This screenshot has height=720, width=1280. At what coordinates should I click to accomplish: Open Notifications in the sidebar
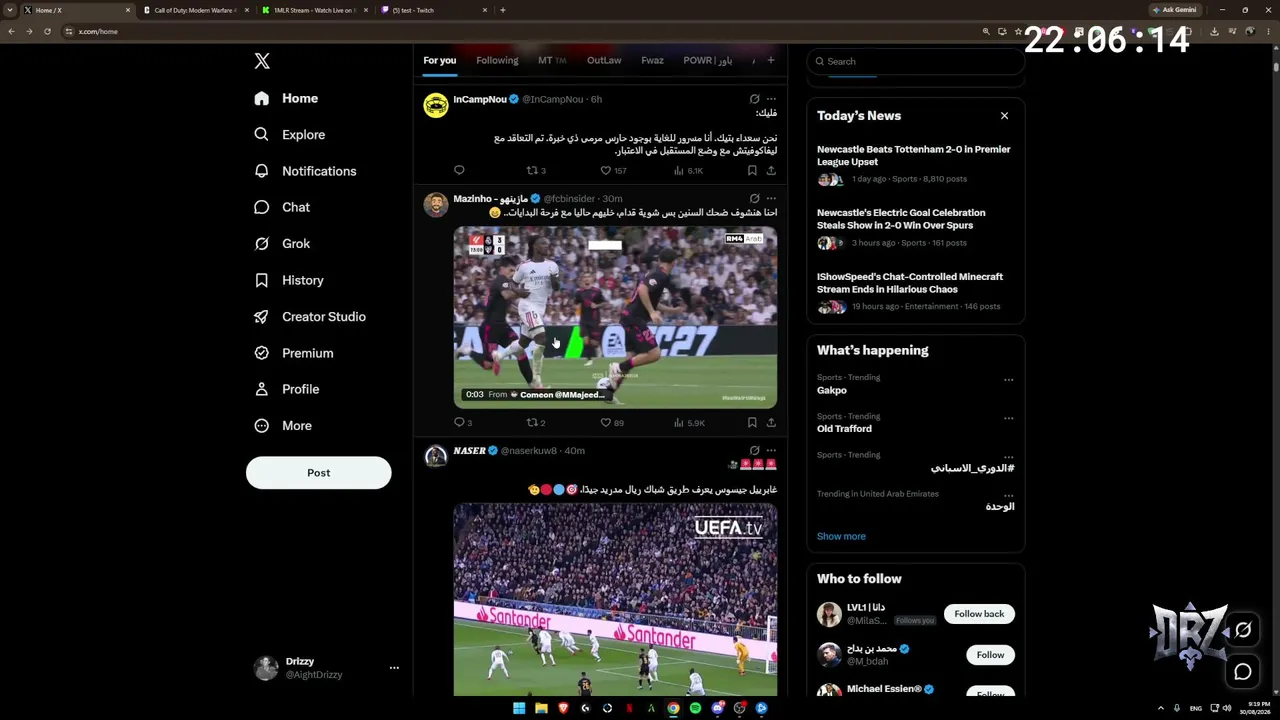[305, 171]
